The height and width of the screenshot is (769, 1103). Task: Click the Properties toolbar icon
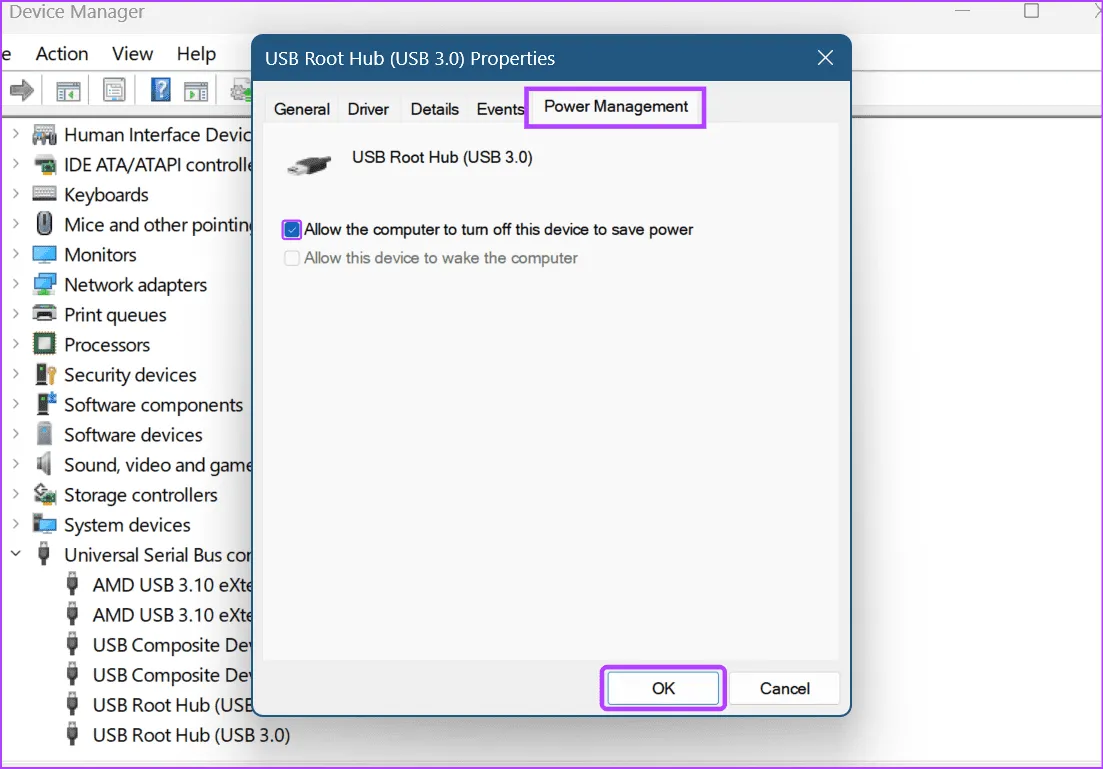(x=114, y=91)
